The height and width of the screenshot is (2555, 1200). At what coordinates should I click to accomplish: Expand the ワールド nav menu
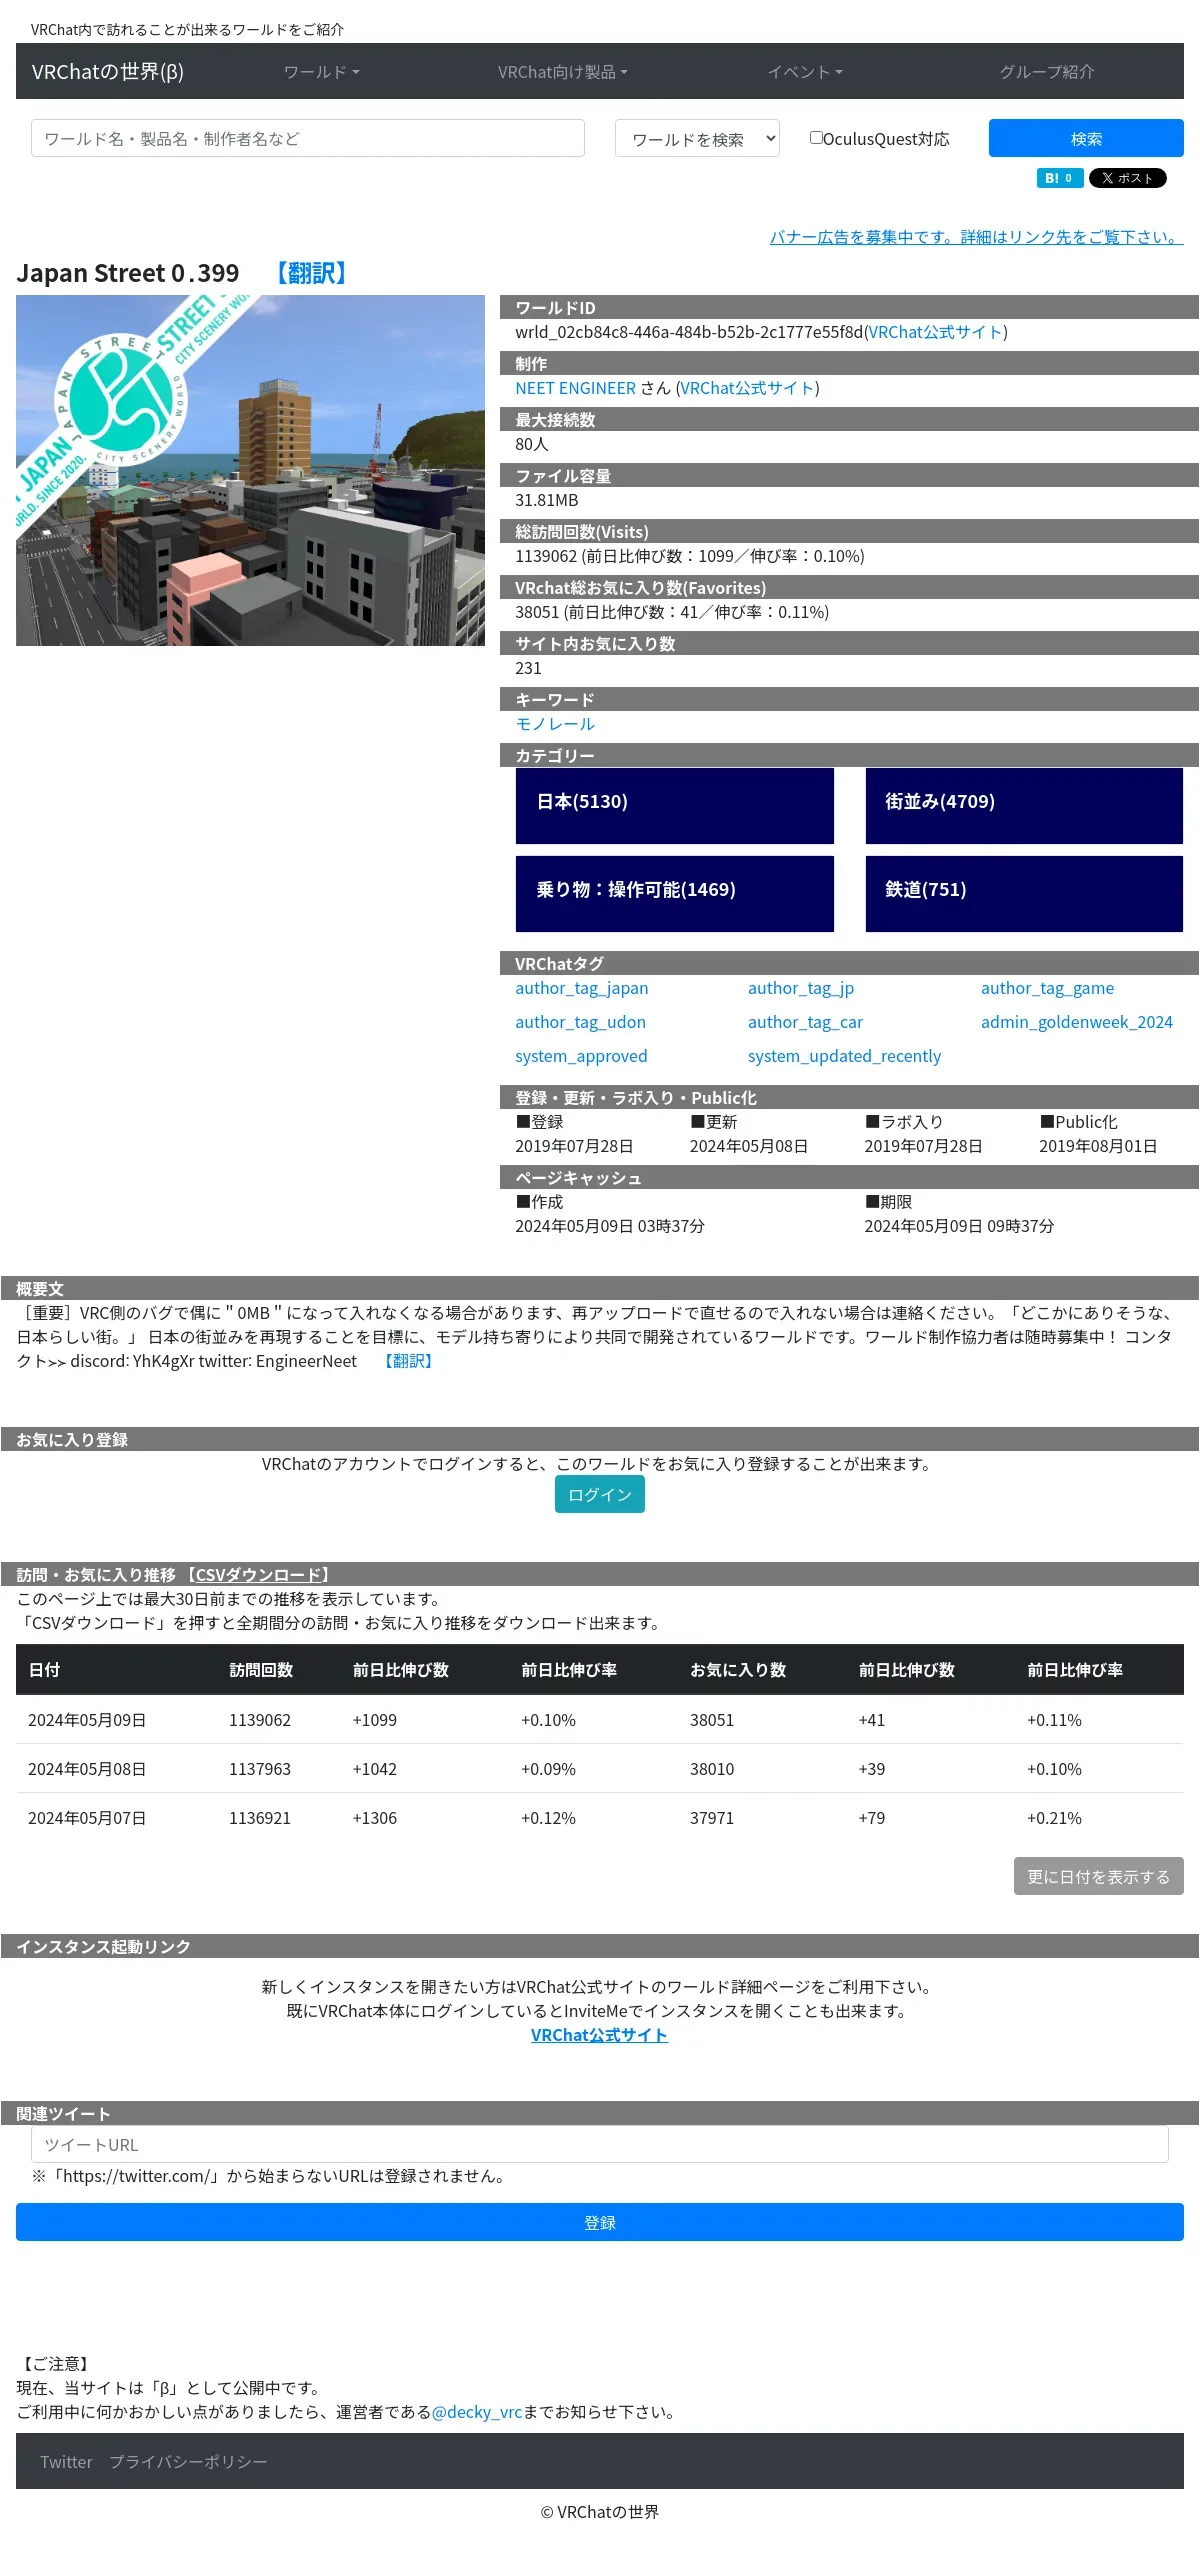click(321, 72)
